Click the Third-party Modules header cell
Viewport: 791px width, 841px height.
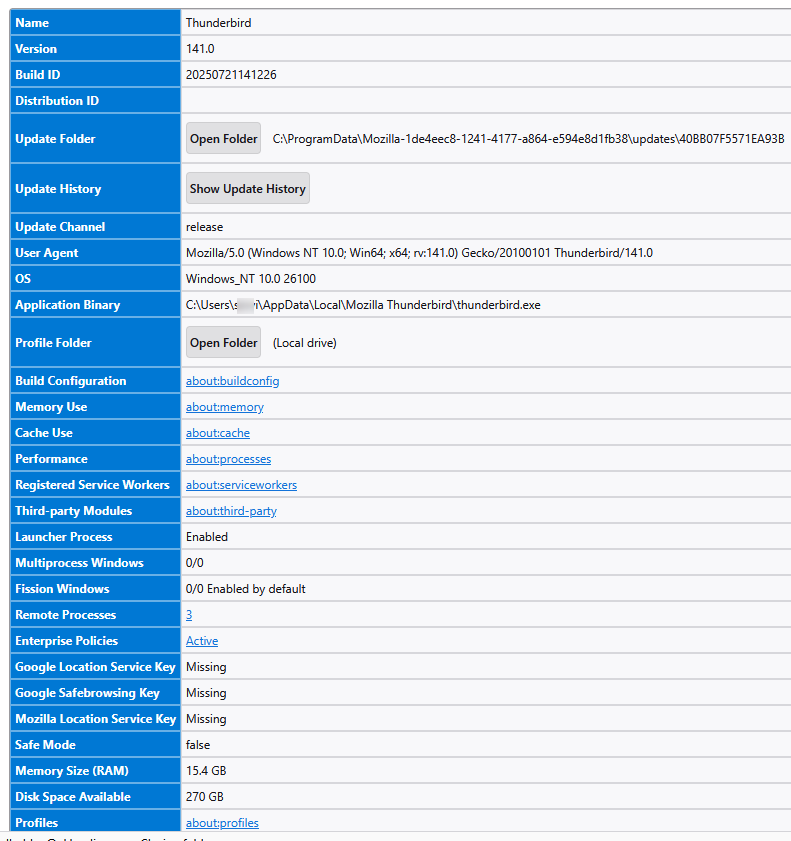click(95, 511)
